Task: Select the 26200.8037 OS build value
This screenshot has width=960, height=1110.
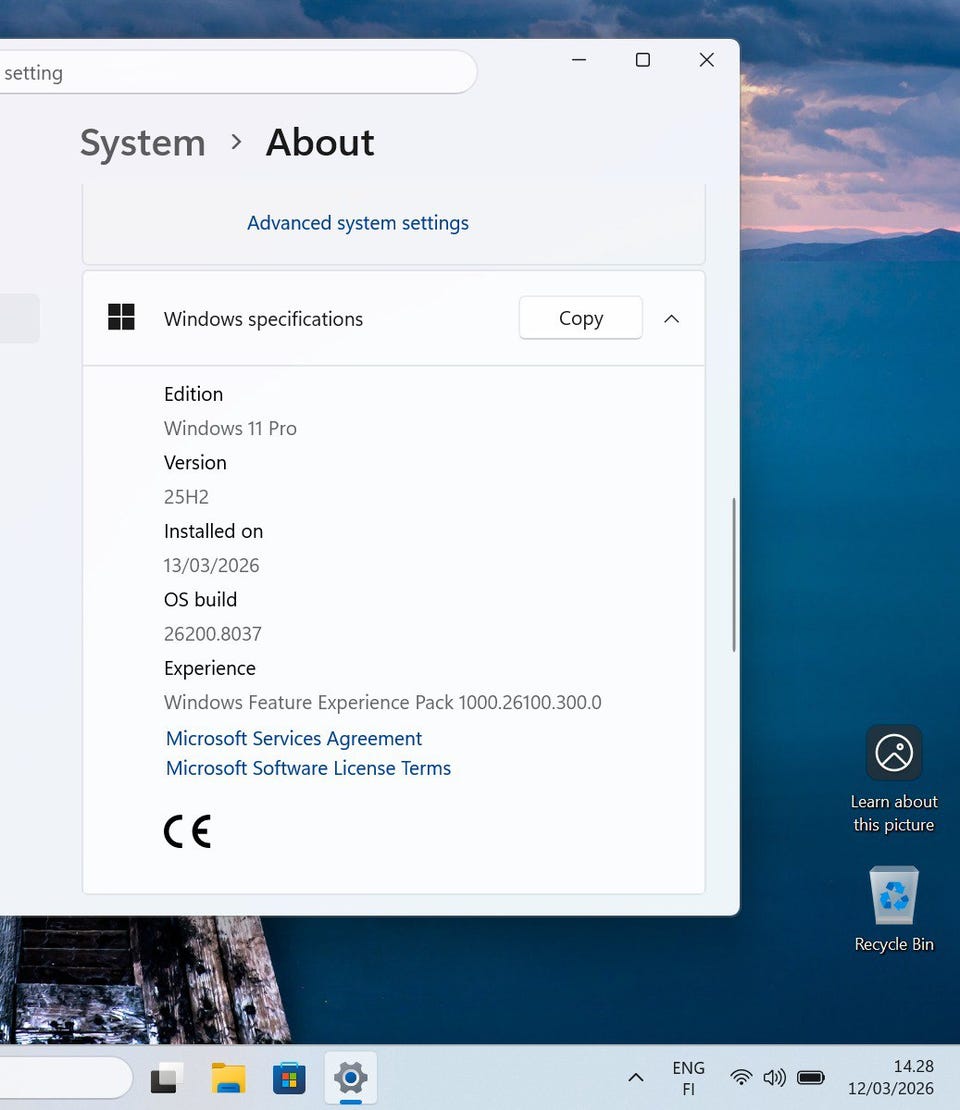Action: (x=212, y=634)
